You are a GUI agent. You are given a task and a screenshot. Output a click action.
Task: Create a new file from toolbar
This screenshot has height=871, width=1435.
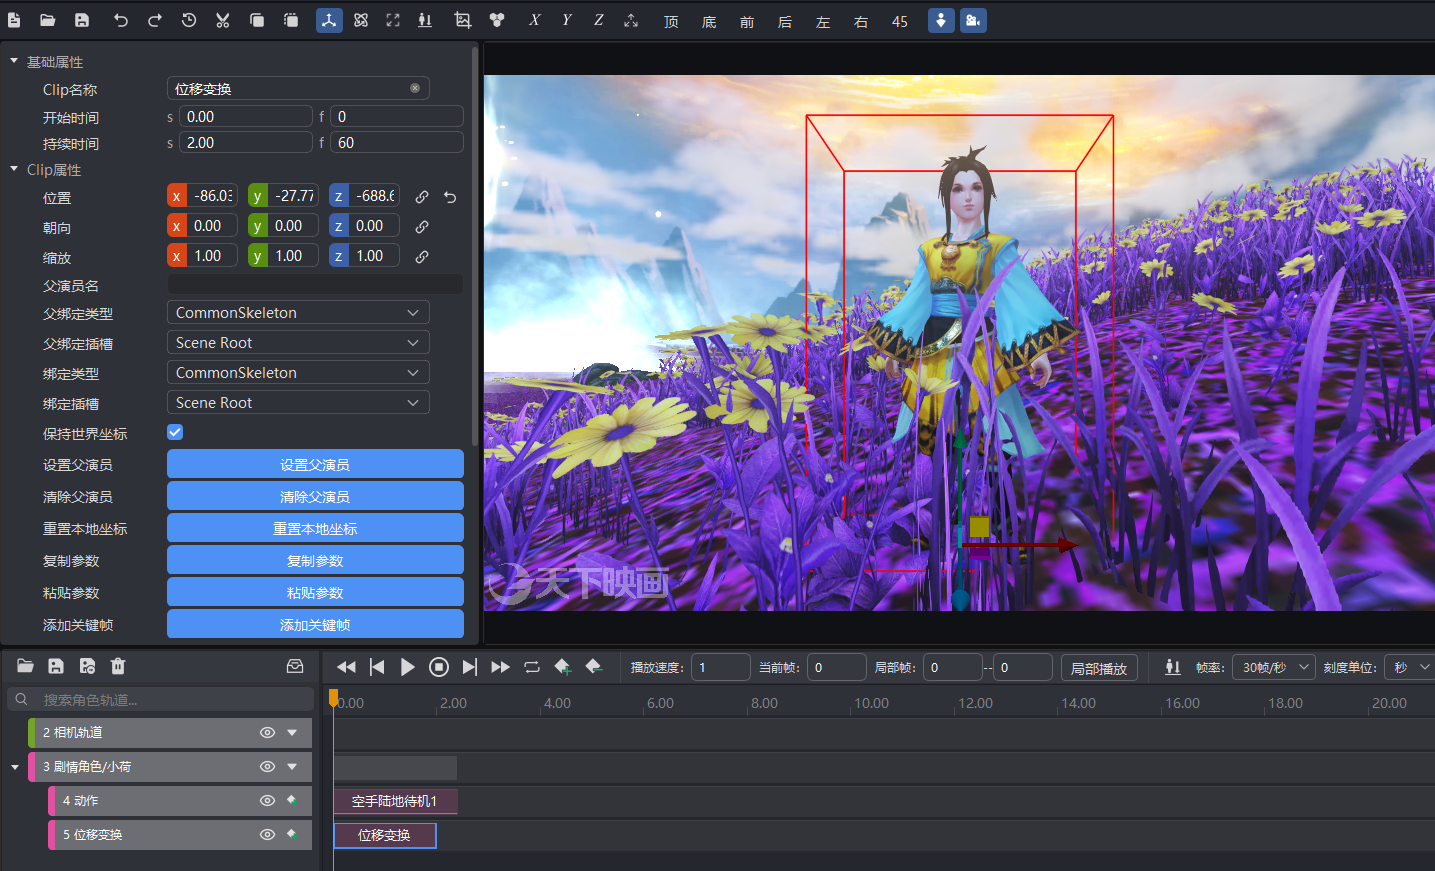pos(14,20)
